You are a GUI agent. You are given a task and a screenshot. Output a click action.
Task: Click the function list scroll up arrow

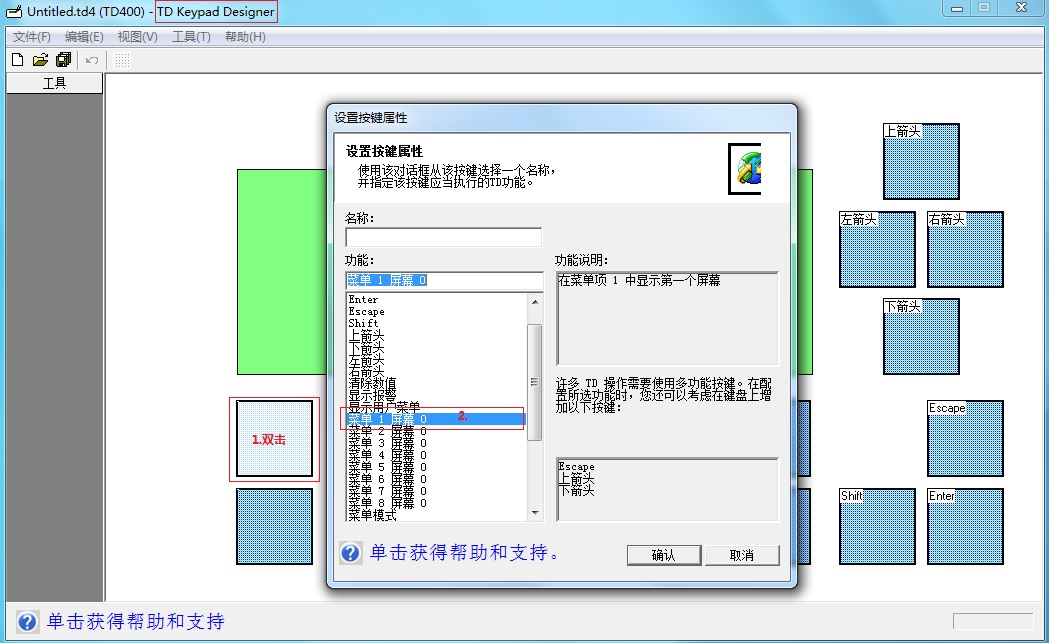[x=535, y=302]
